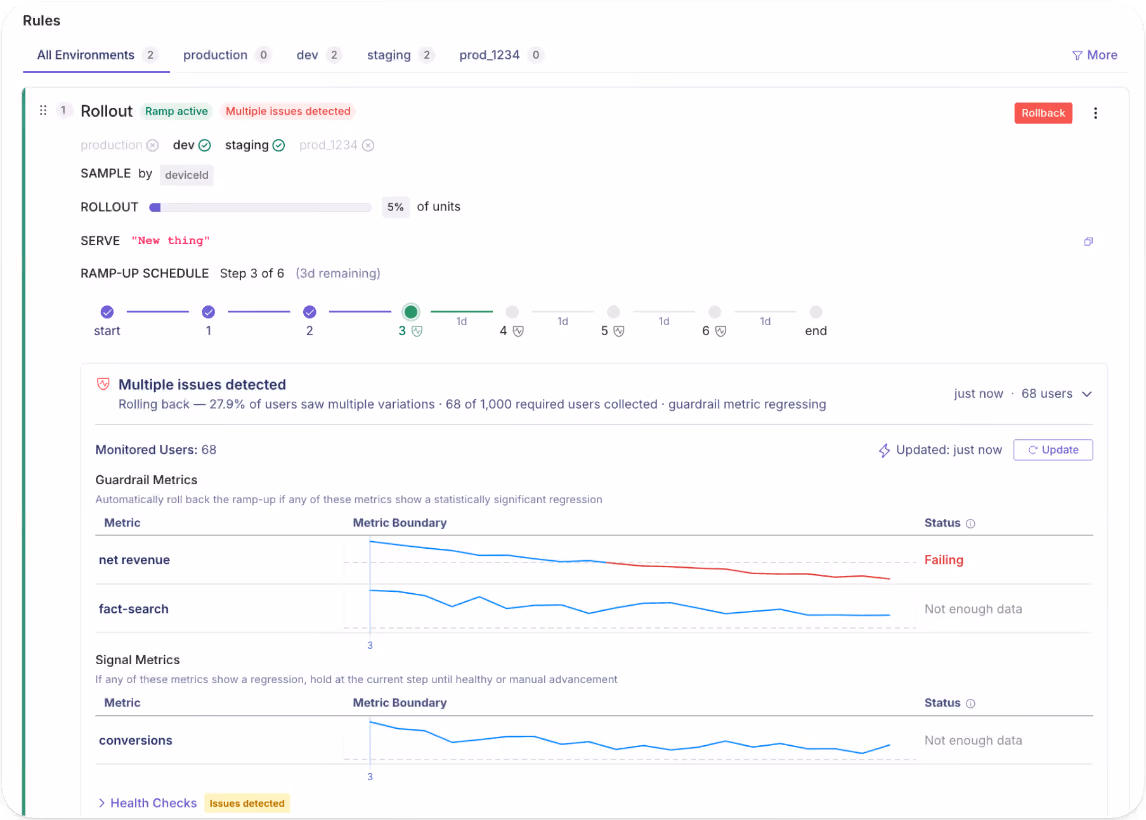
Task: Click the fact-search boundary chart
Action: tap(629, 609)
